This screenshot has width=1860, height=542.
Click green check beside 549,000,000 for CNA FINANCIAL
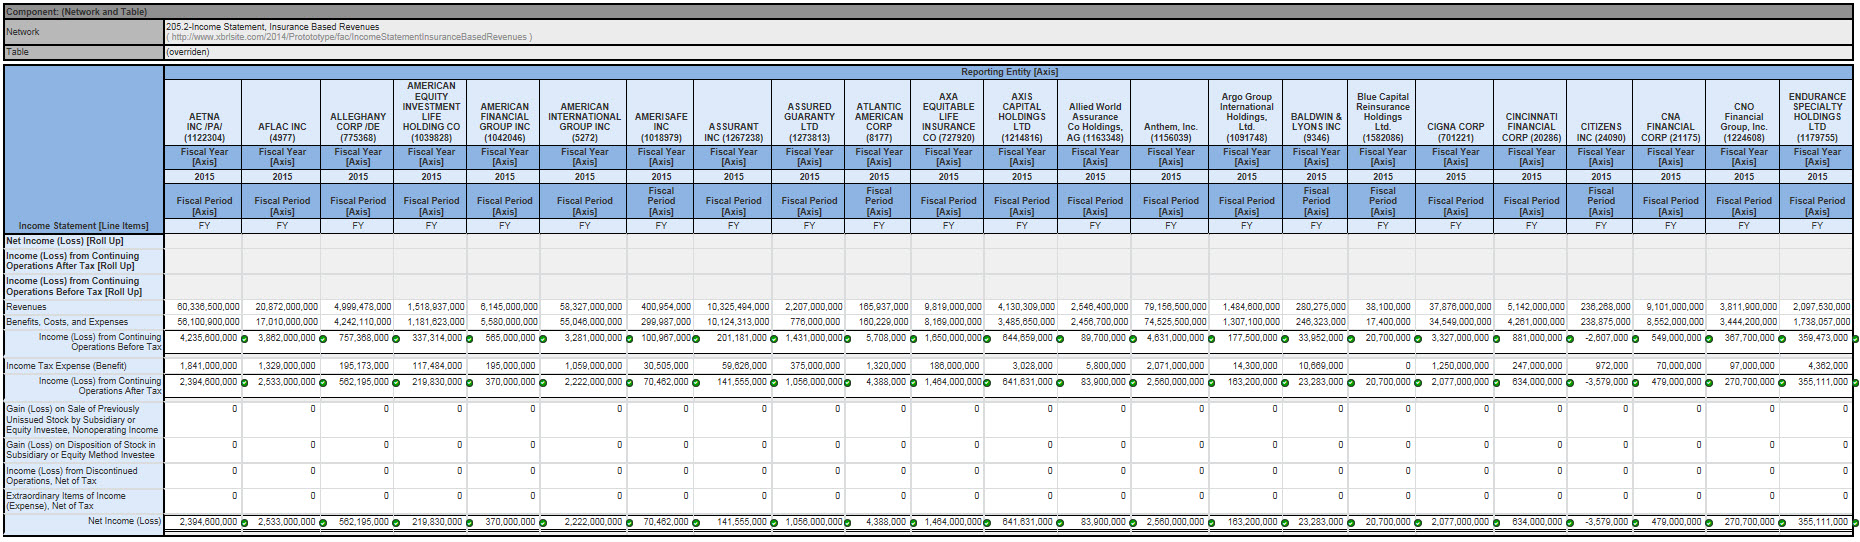click(1709, 339)
